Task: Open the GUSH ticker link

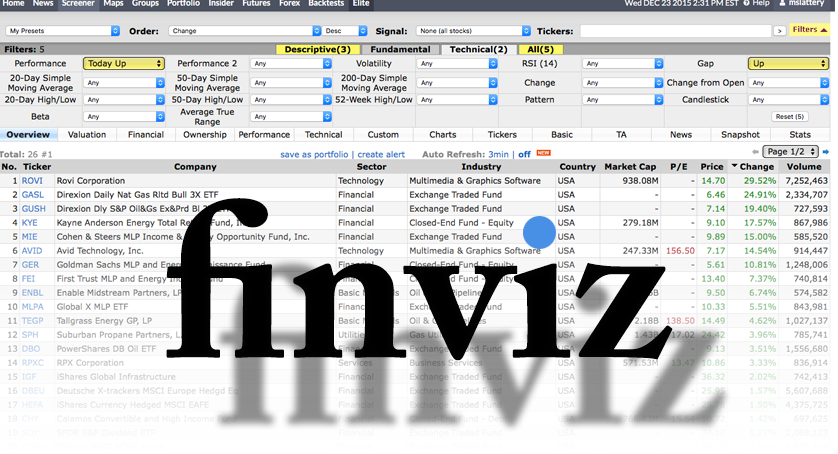Action: pos(34,209)
